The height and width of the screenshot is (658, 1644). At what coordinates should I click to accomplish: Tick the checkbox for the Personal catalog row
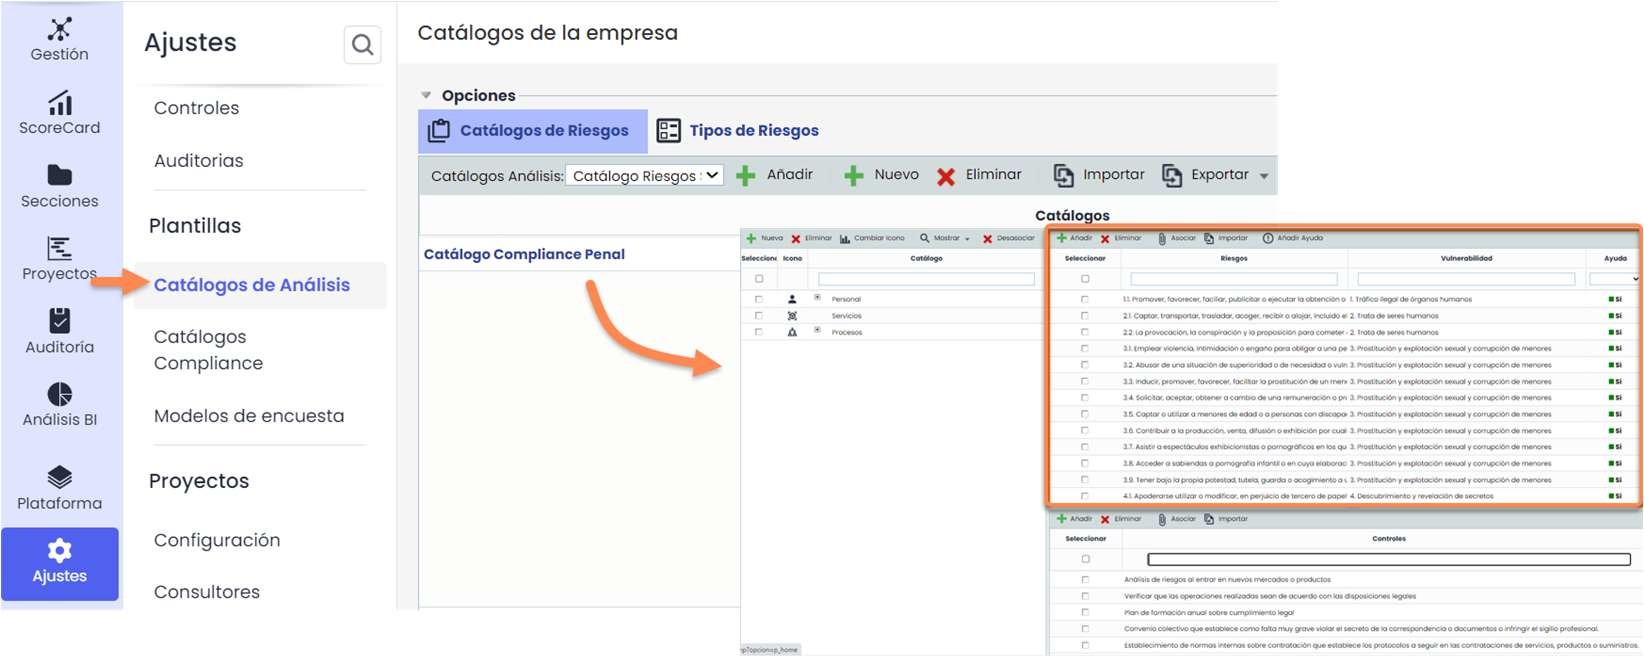tap(759, 299)
